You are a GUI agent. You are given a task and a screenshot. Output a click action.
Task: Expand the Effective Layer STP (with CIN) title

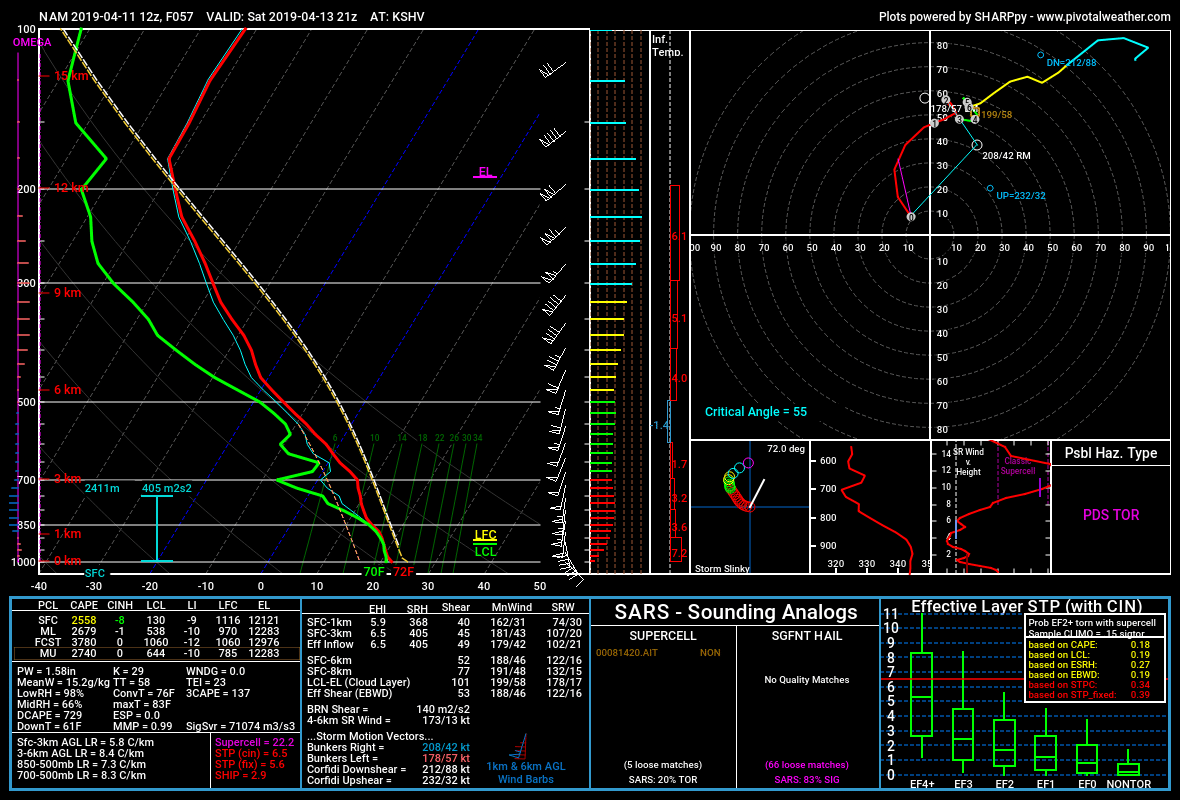1025,606
